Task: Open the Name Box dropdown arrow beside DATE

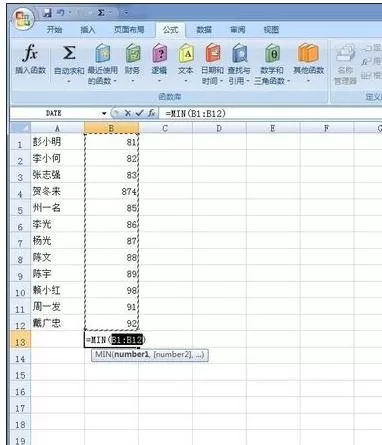Action: (104, 114)
